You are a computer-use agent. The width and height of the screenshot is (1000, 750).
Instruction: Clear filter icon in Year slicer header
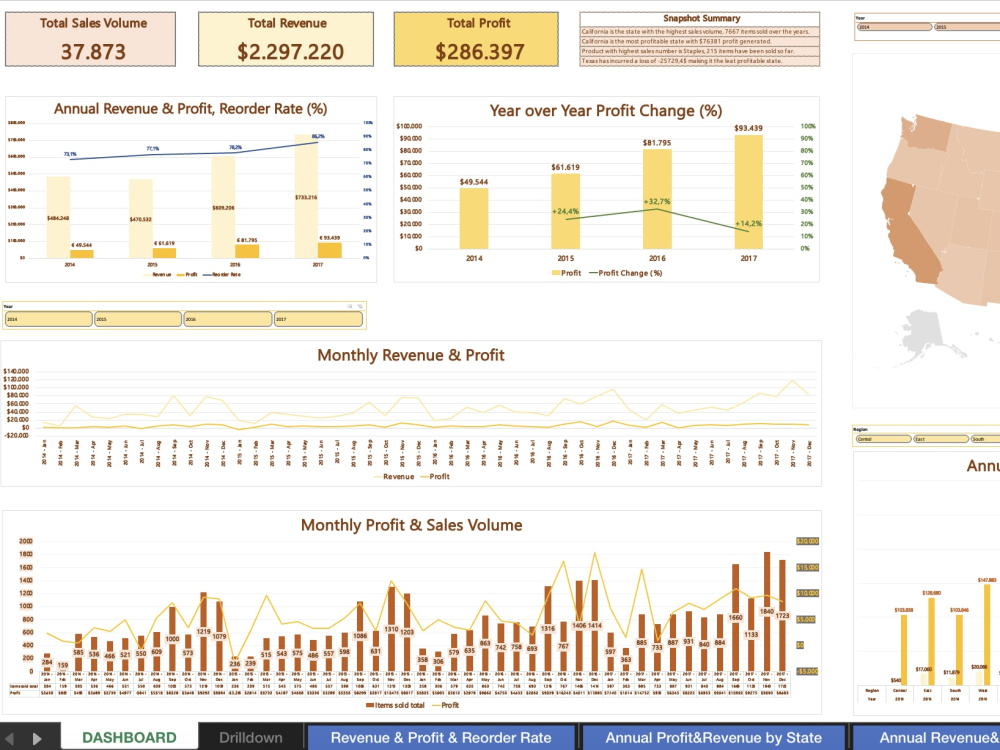[x=360, y=306]
